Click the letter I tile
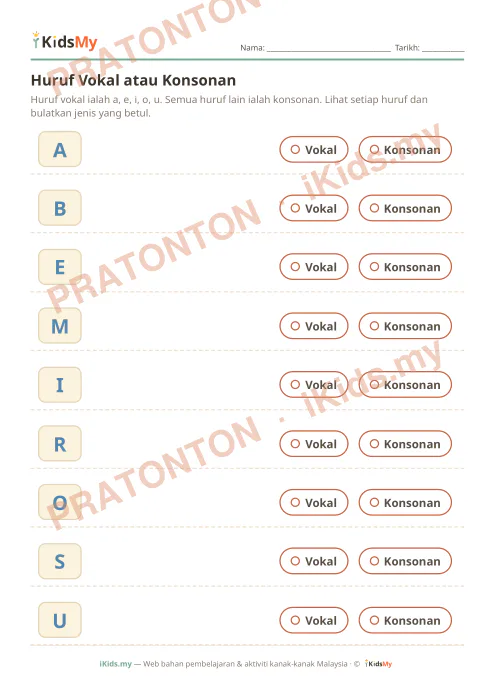The height and width of the screenshot is (700, 495). pos(60,385)
